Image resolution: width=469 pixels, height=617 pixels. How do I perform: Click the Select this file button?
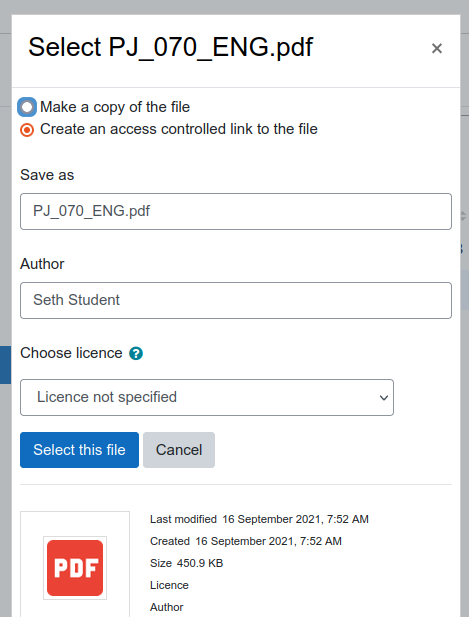click(79, 450)
